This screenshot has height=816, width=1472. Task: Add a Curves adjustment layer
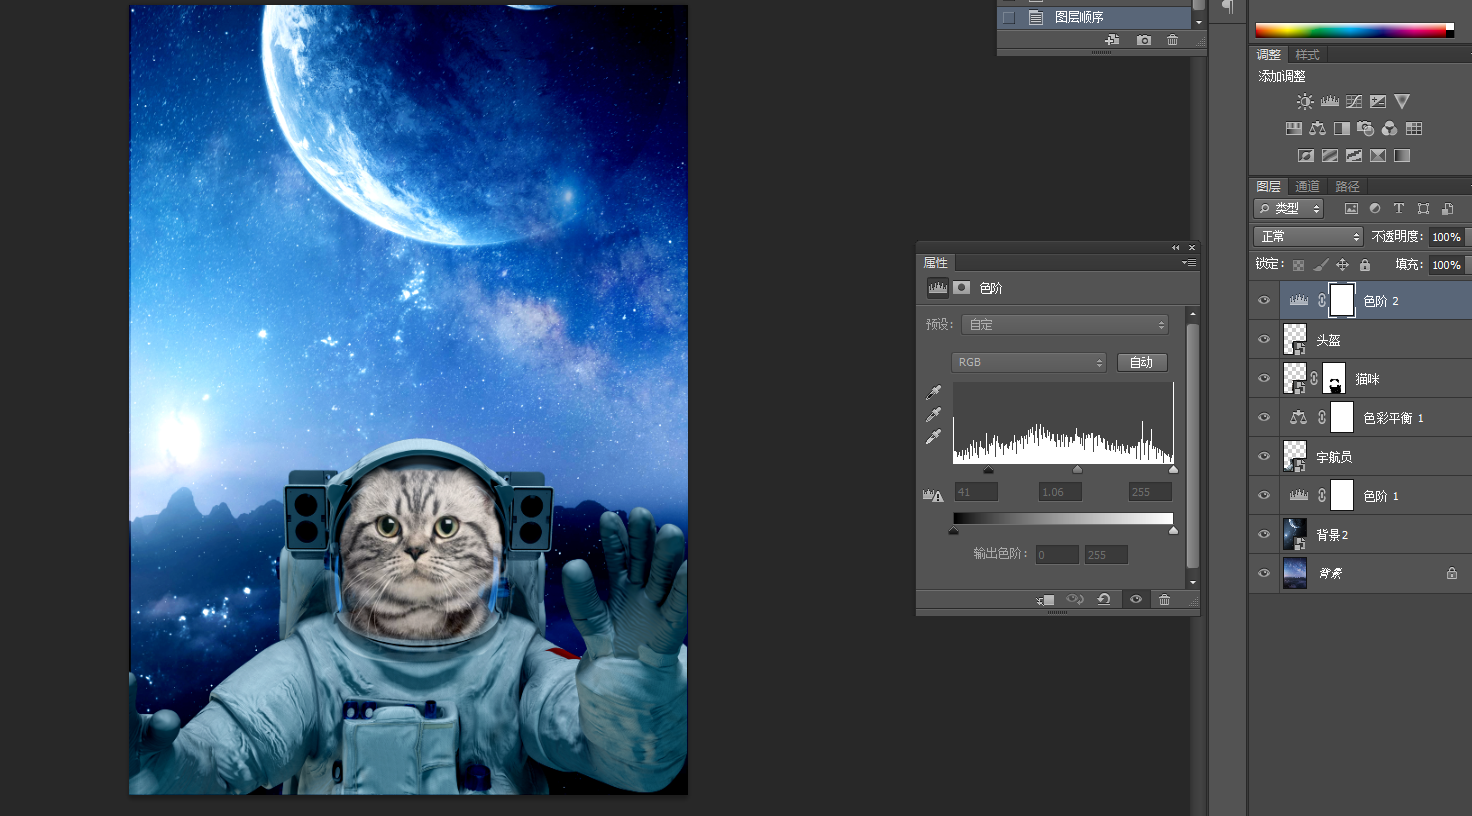(x=1354, y=102)
